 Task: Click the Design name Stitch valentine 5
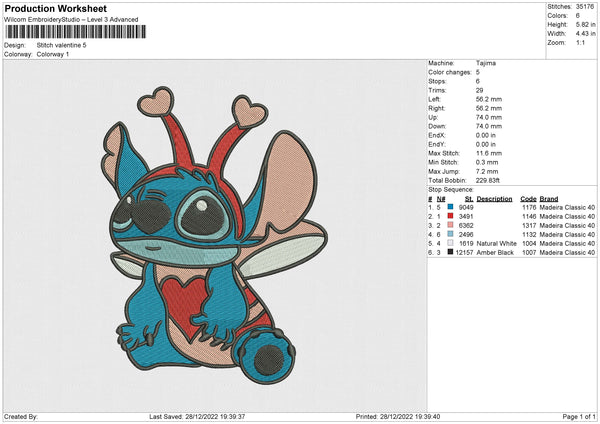(x=62, y=45)
